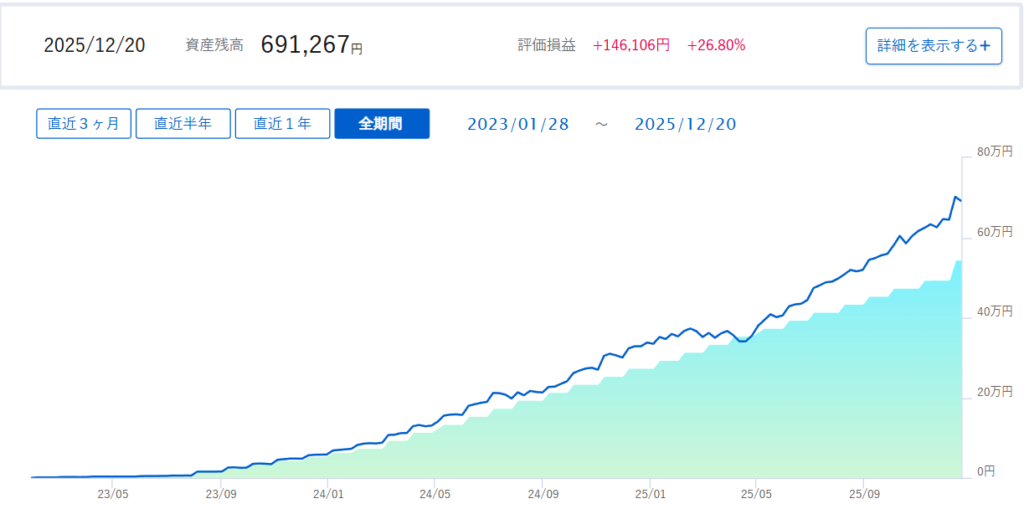The image size is (1024, 509).
Task: Click the 25/05 x-axis label
Action: 757,493
